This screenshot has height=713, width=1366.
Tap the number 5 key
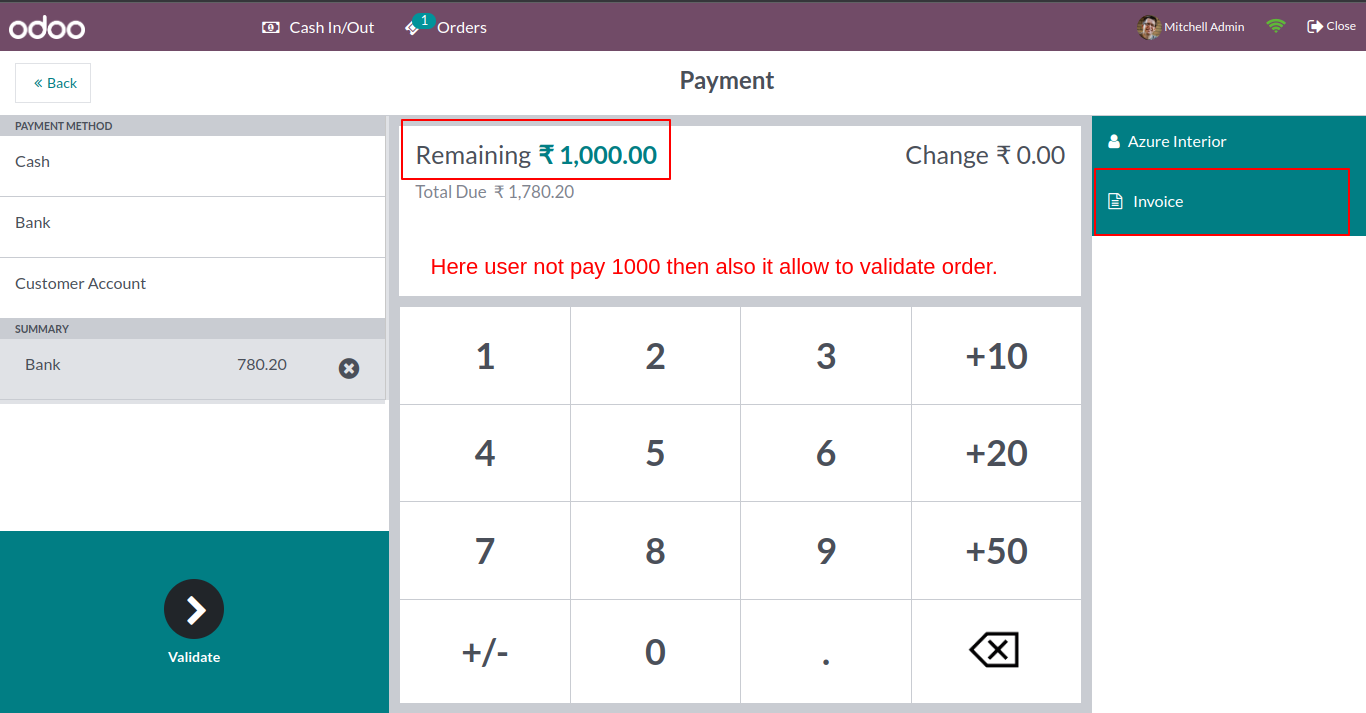655,453
